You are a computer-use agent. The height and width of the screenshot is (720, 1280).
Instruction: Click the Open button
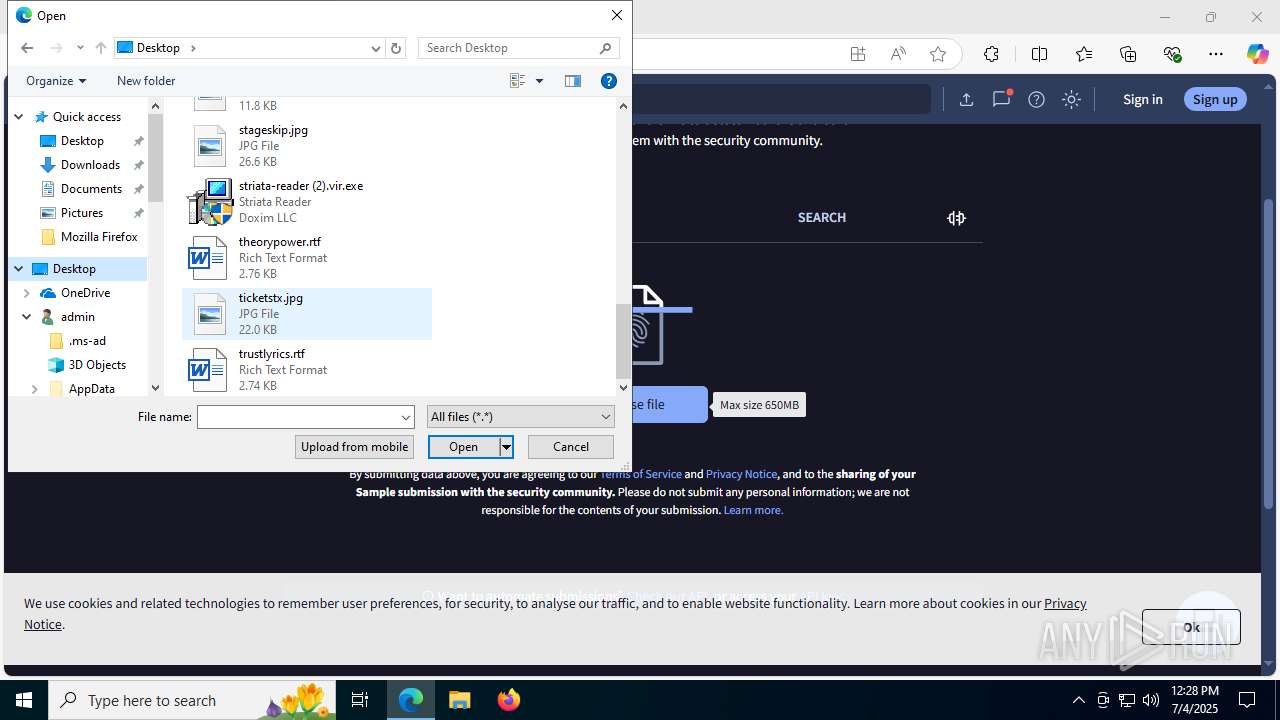(x=464, y=447)
